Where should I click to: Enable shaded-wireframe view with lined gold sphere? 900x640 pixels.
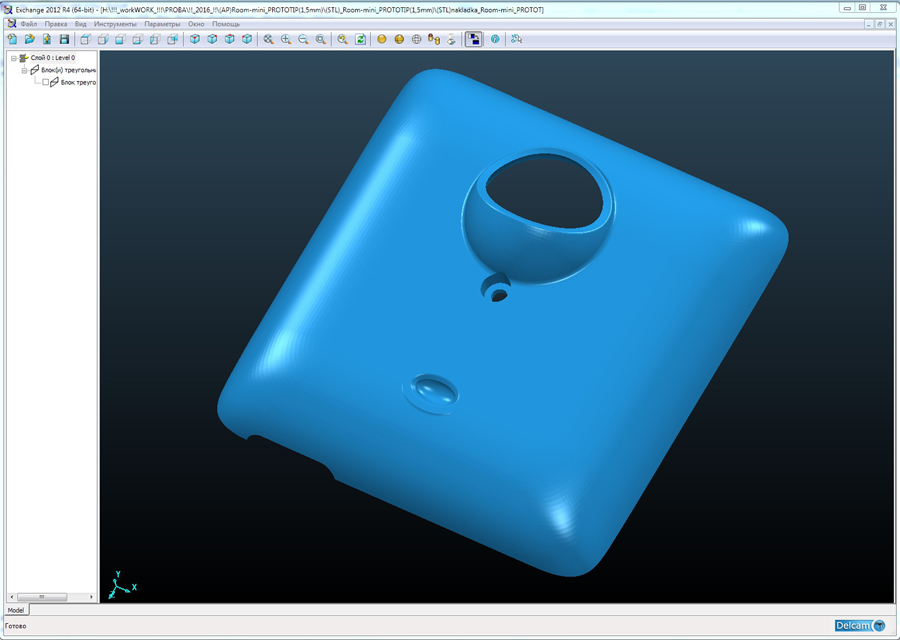399,39
